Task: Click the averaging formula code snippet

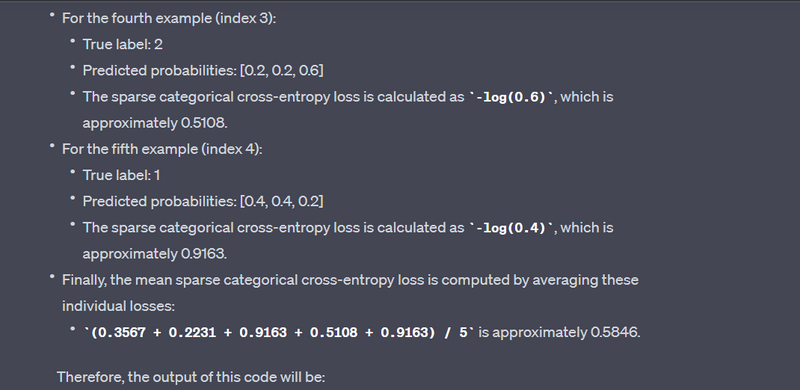Action: [x=279, y=332]
